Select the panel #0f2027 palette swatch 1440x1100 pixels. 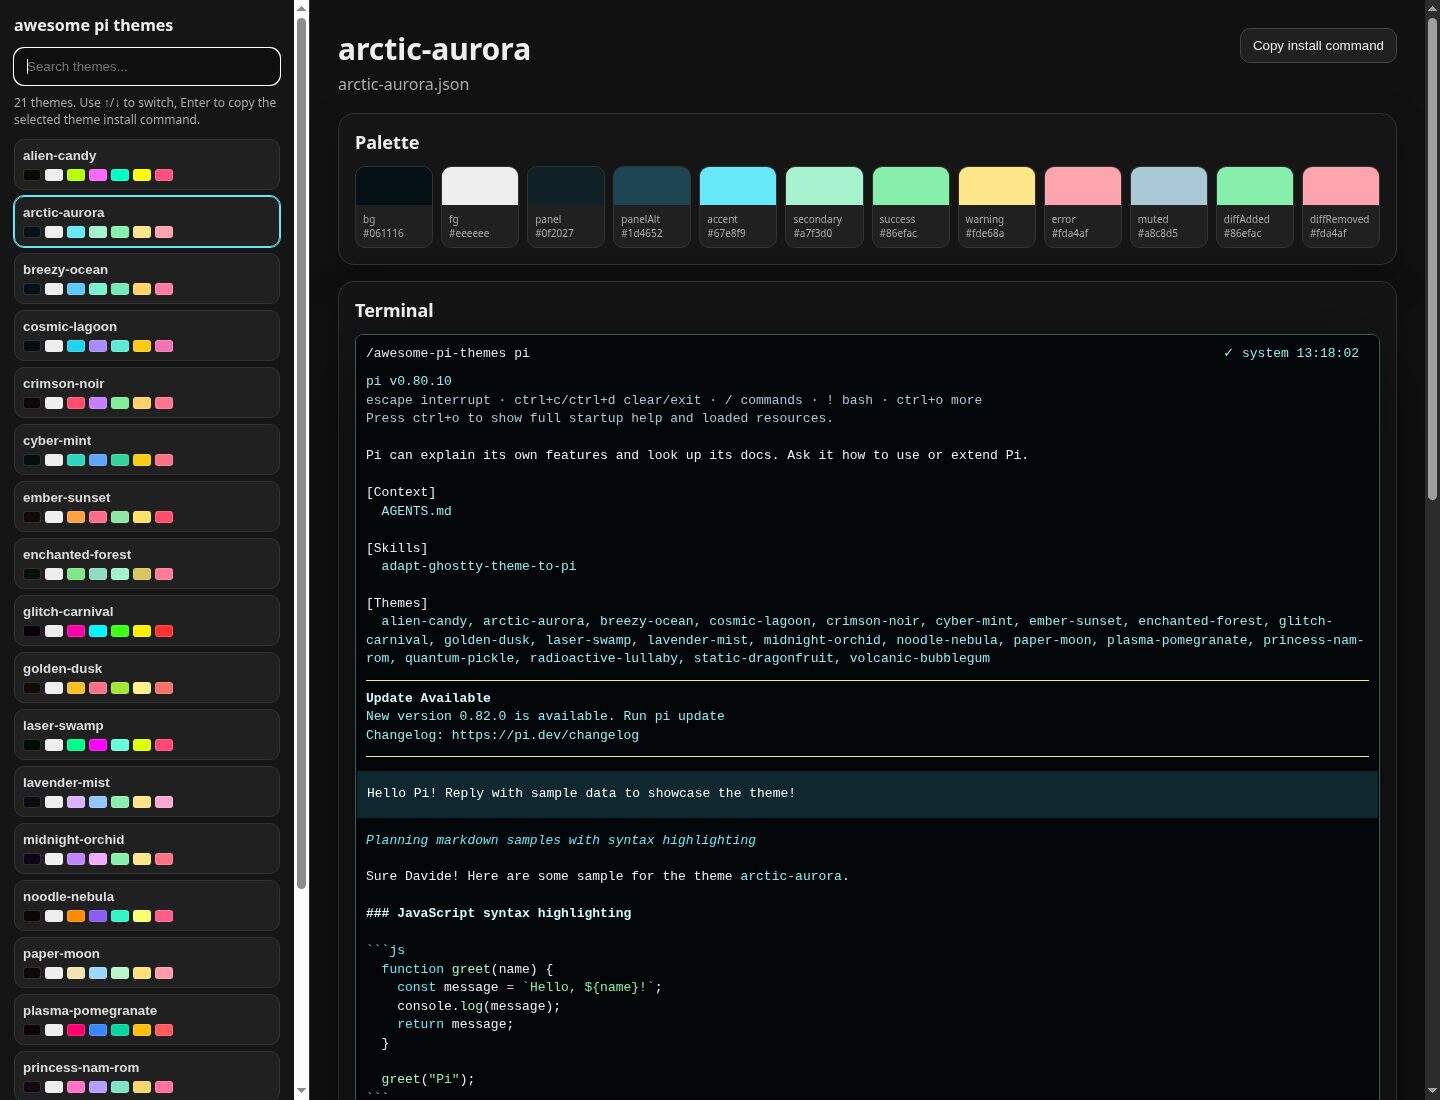(x=566, y=206)
